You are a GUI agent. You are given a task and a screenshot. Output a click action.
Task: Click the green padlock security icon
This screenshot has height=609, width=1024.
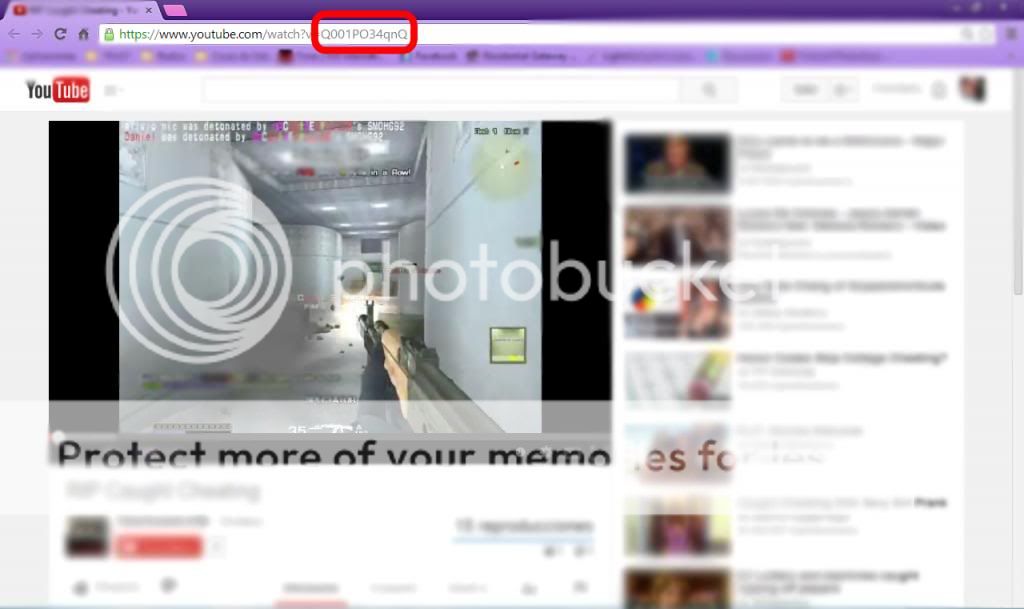[109, 34]
